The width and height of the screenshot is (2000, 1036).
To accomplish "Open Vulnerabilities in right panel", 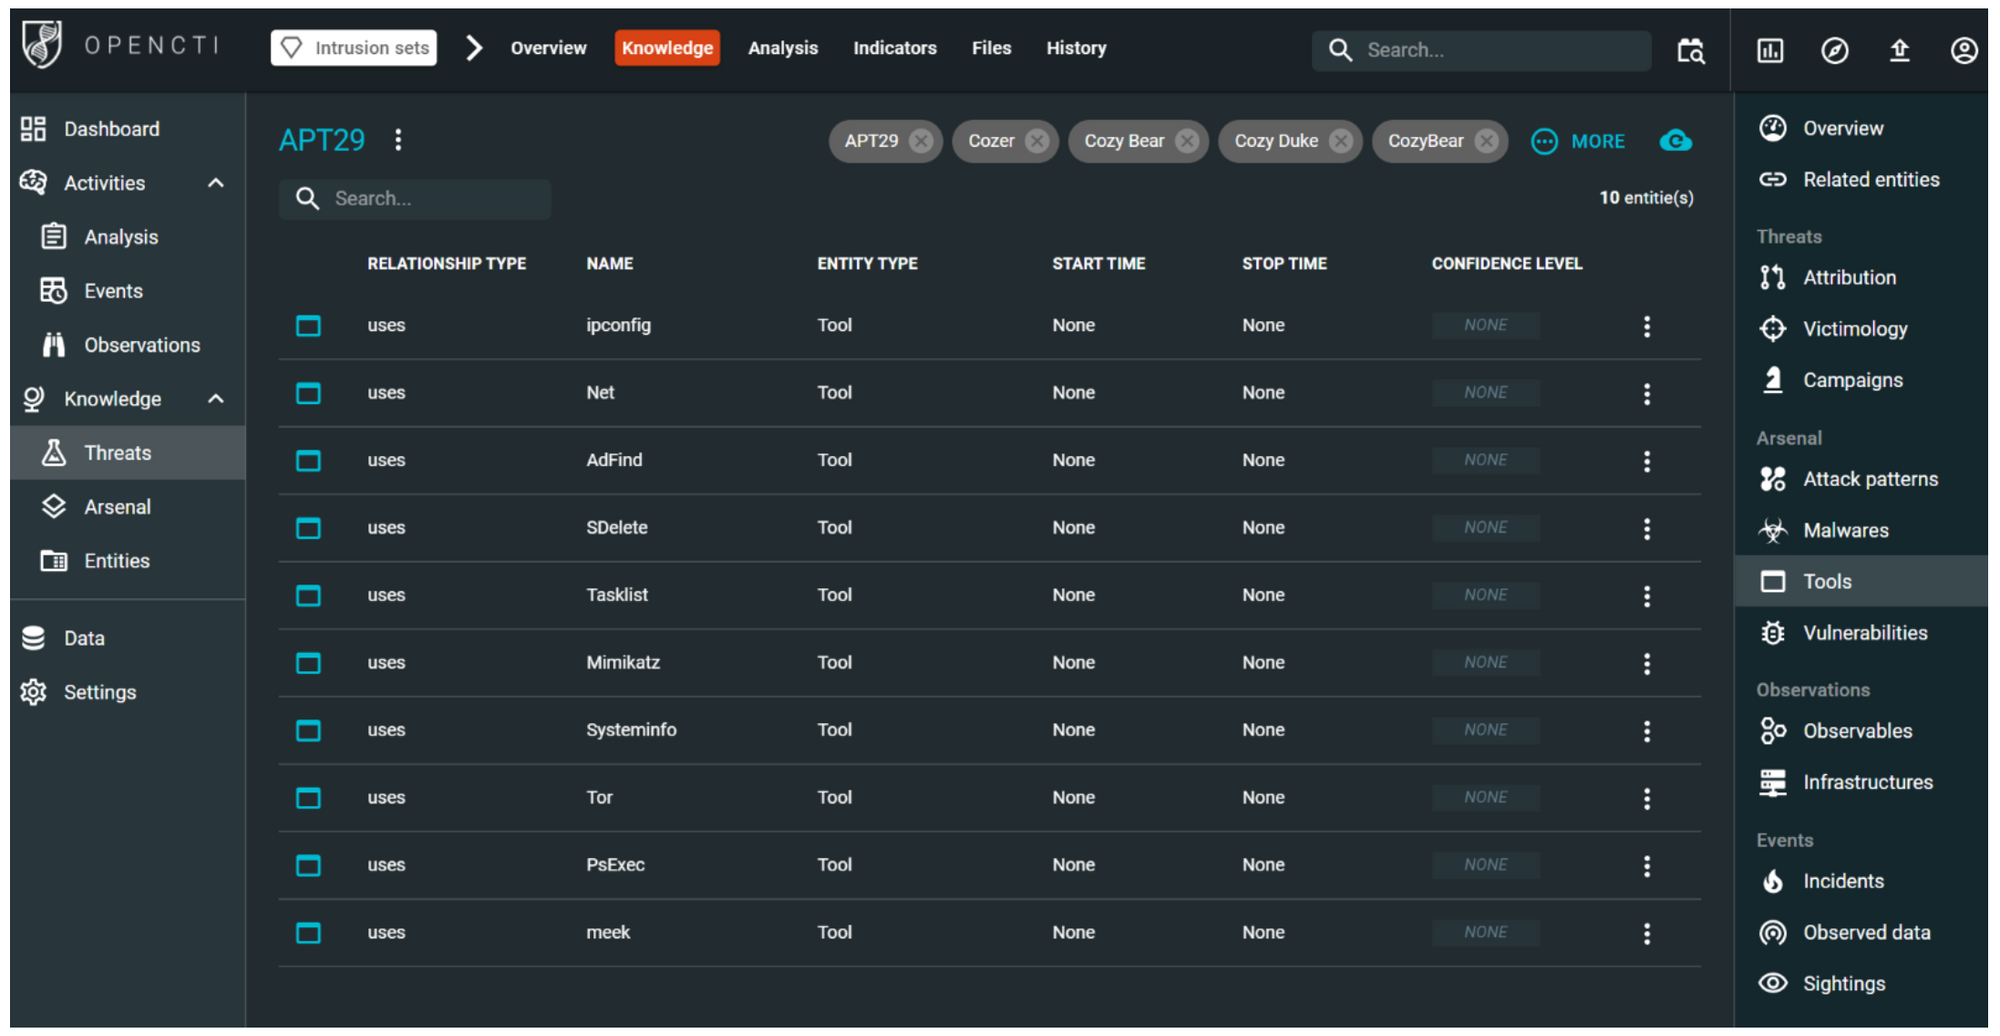I will point(1861,633).
